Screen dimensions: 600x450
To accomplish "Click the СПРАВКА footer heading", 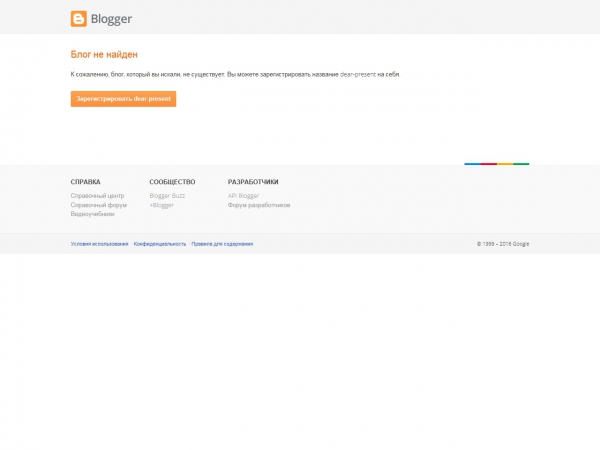I will [85, 182].
